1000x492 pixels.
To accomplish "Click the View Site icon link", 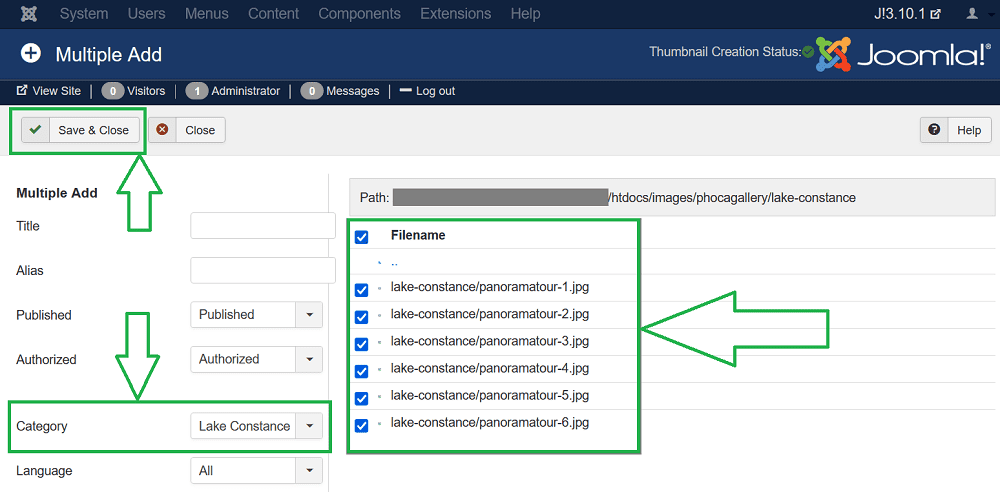I will (22, 91).
